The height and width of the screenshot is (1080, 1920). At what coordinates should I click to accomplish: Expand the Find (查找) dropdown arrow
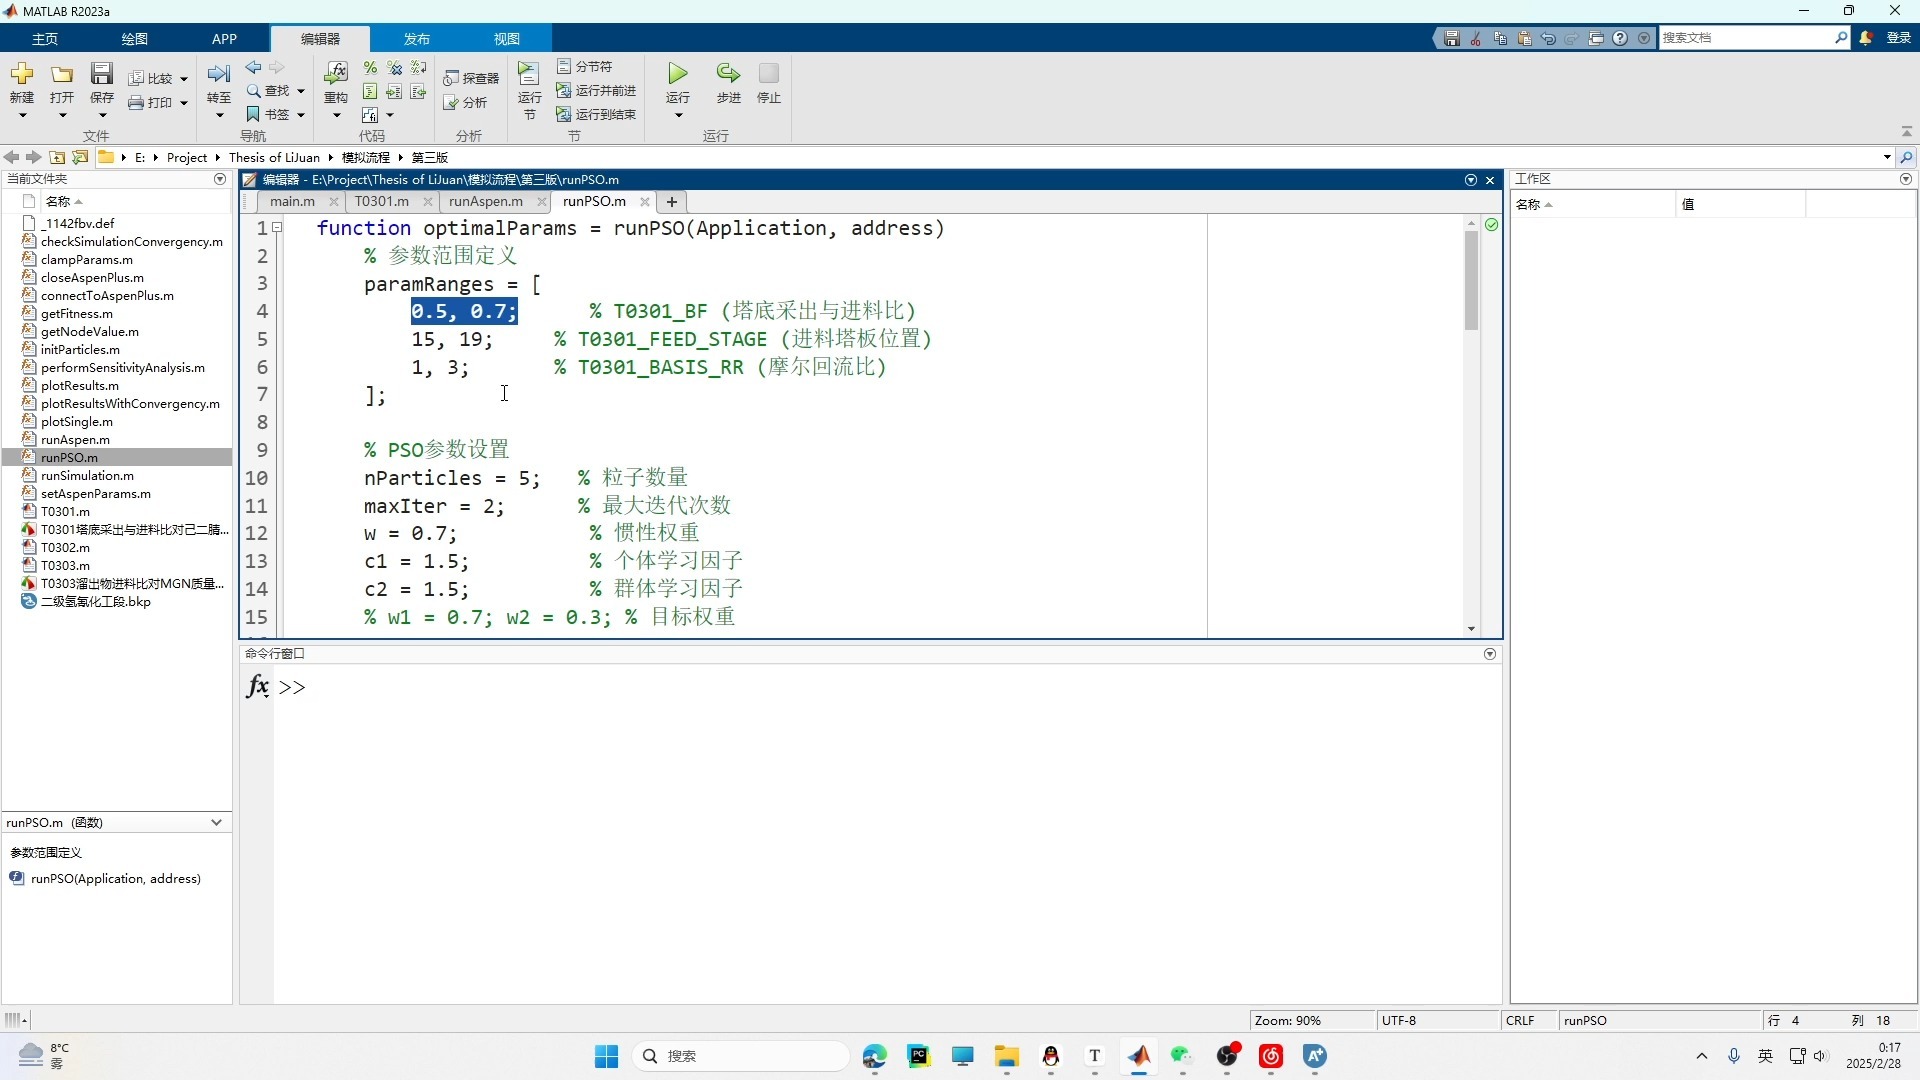point(300,91)
